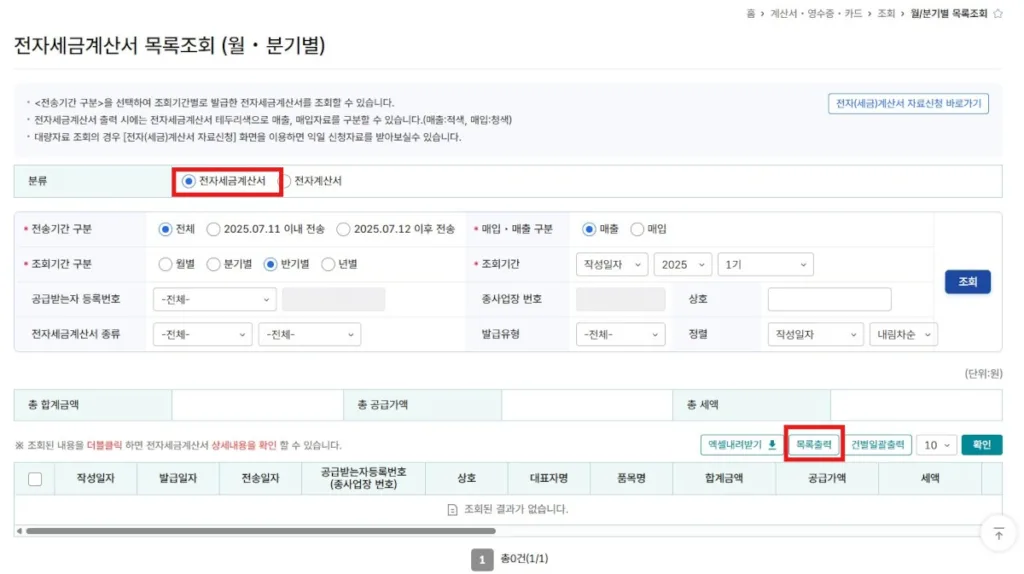Open second 전자세금계산서 종류 dropdown
This screenshot has width=1024, height=574.
(310, 334)
